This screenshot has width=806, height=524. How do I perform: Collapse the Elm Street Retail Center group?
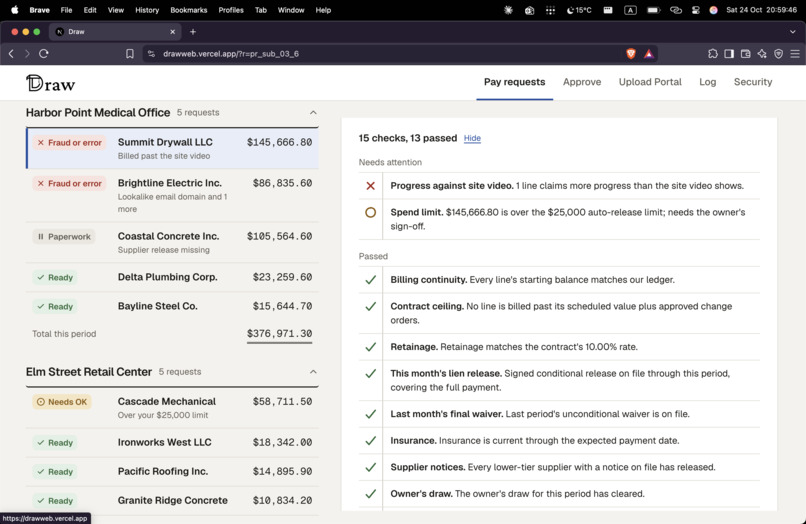(x=313, y=372)
